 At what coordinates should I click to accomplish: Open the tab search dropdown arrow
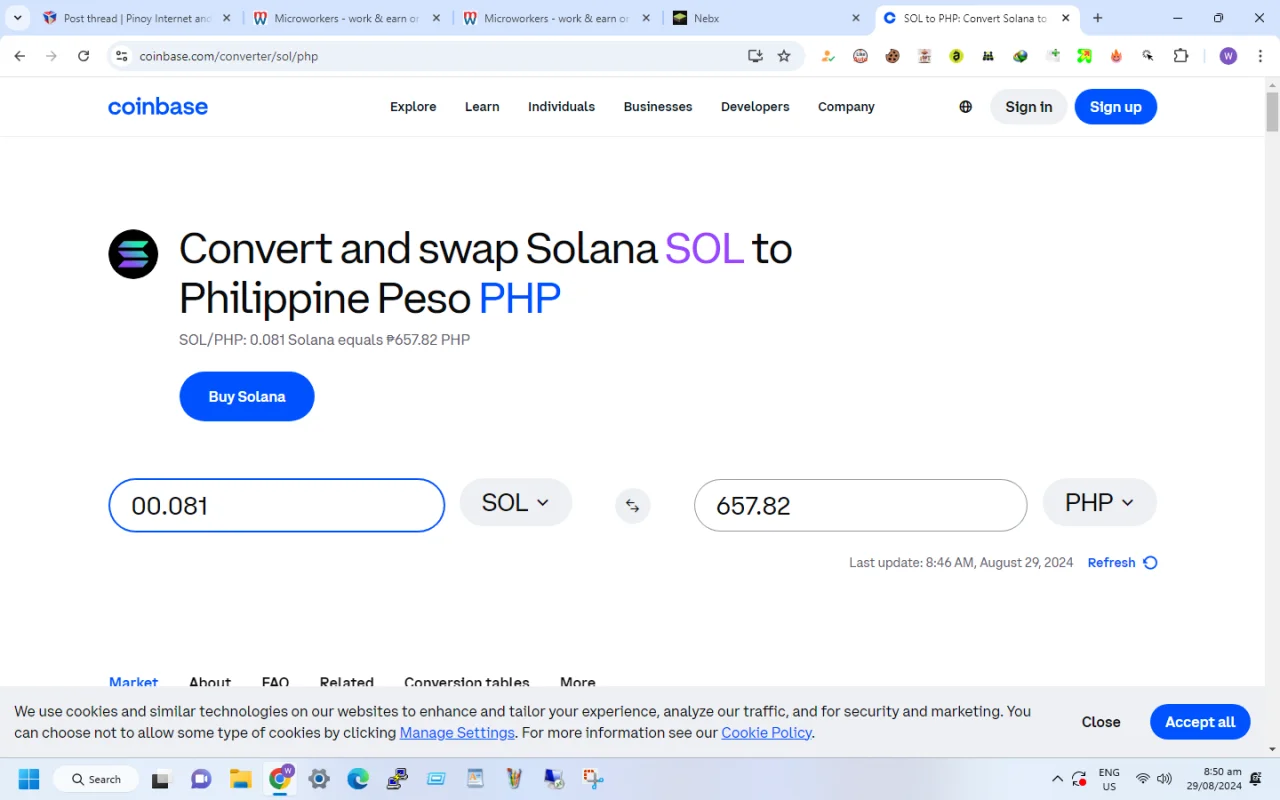(x=18, y=18)
